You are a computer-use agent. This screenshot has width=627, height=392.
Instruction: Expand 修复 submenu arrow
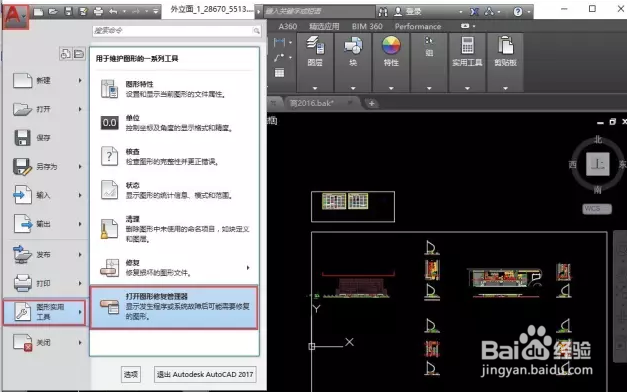(x=248, y=268)
